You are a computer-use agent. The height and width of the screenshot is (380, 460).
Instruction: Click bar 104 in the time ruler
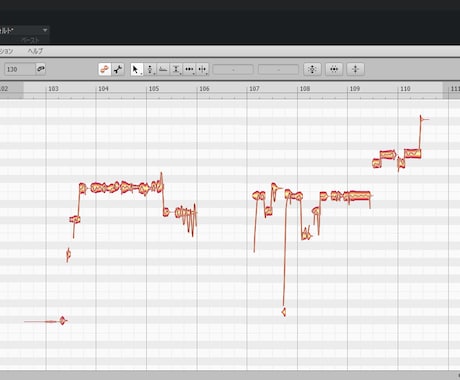[103, 89]
